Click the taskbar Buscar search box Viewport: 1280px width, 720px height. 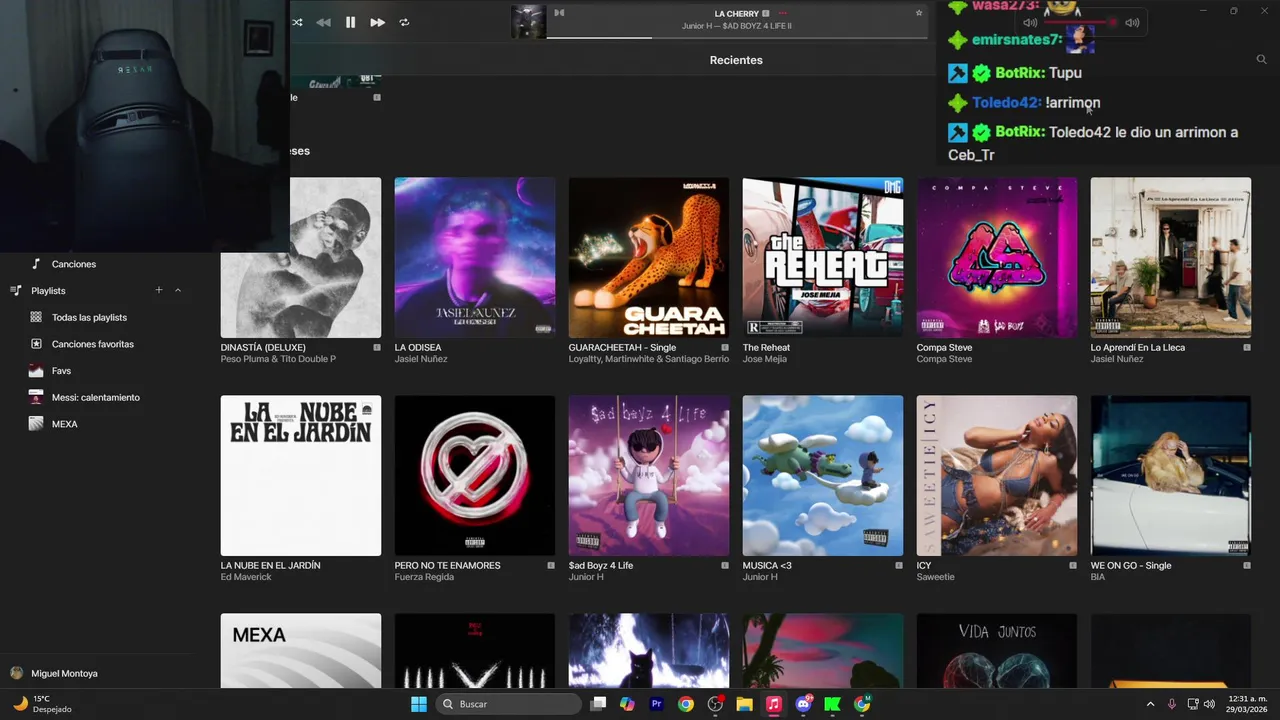509,704
